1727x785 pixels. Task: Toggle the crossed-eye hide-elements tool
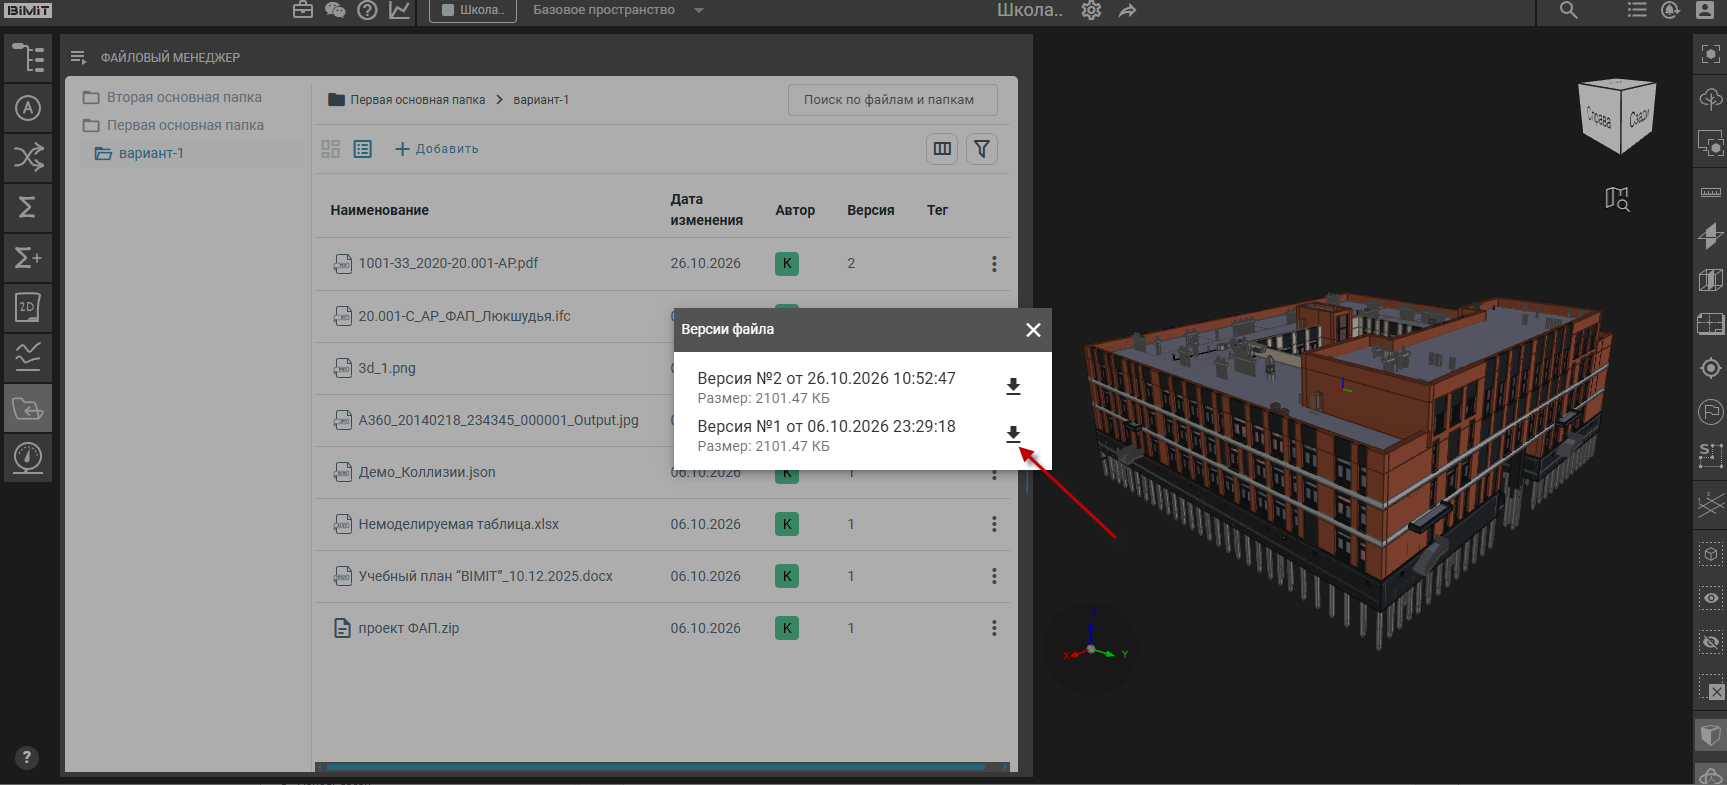[1711, 642]
